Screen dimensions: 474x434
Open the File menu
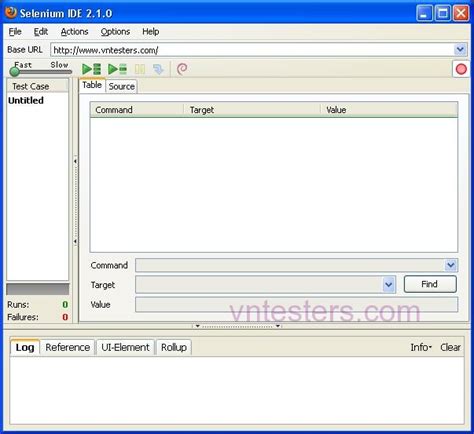[15, 32]
